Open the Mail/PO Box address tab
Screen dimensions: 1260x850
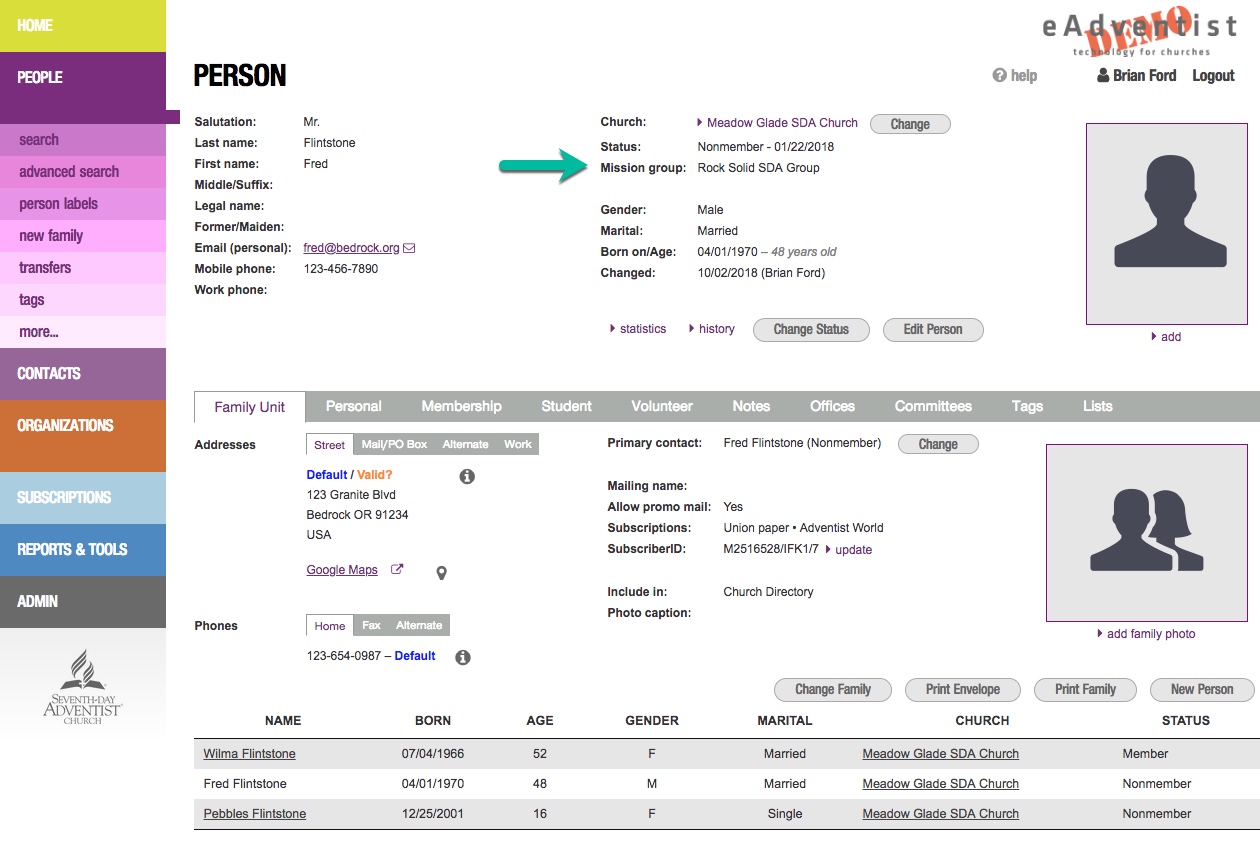point(394,445)
